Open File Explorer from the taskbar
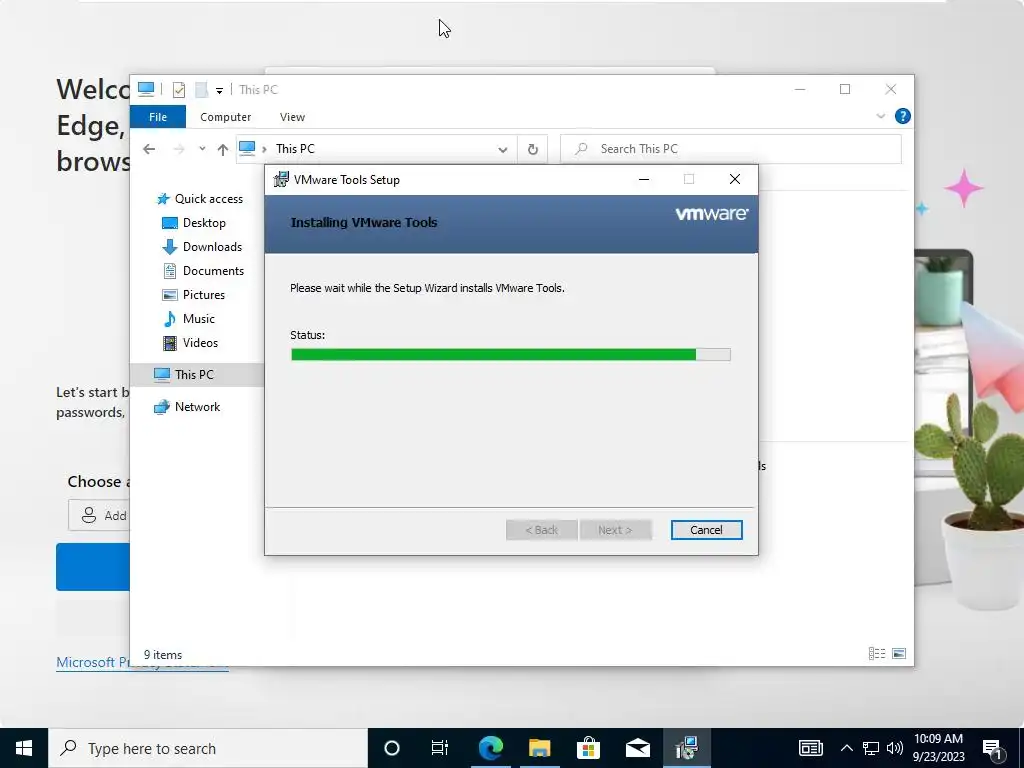Viewport: 1024px width, 768px height. point(539,748)
